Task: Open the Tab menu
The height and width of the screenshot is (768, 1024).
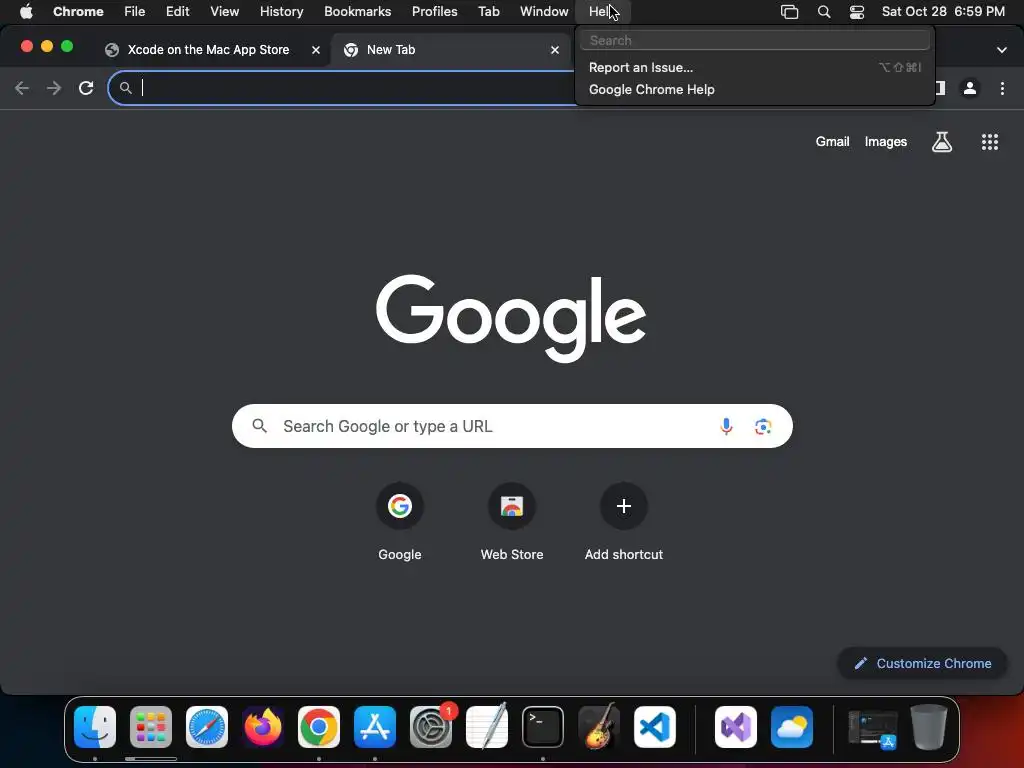Action: (x=488, y=12)
